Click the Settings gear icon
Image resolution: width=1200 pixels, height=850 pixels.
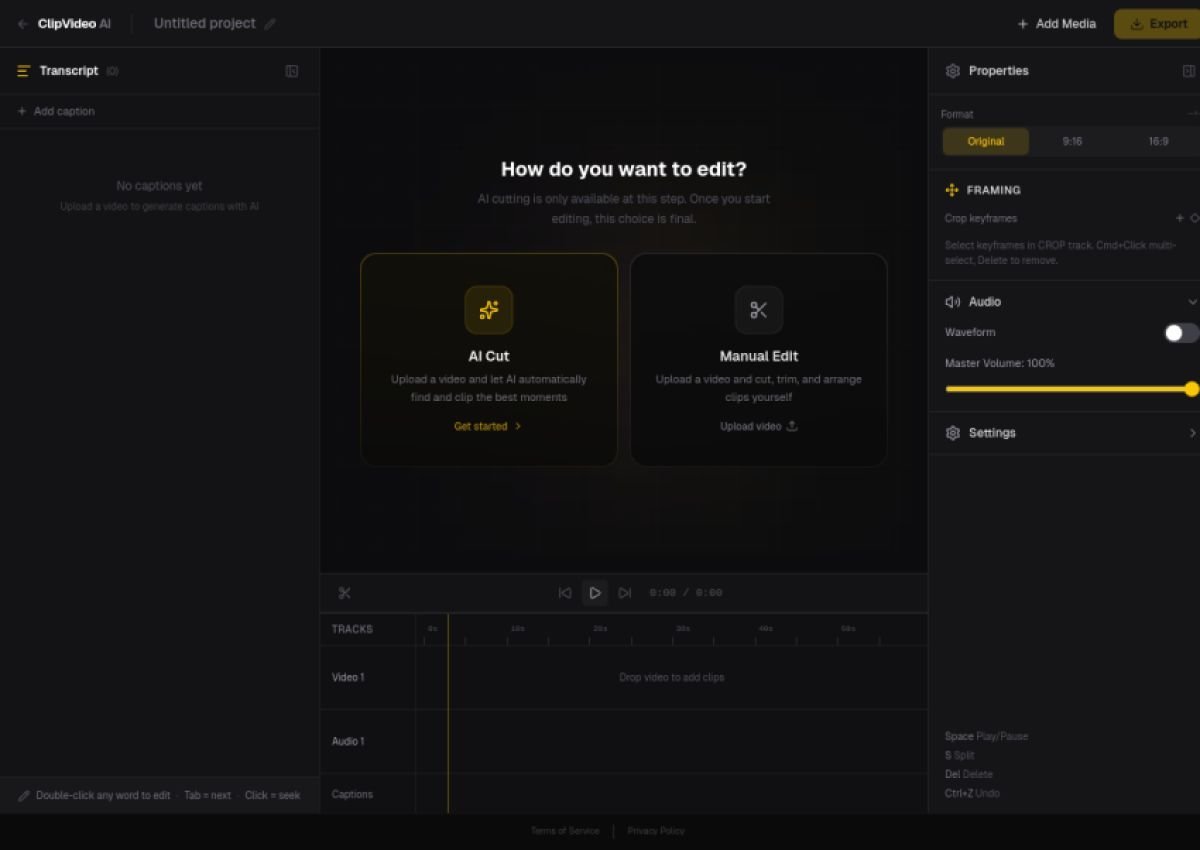tap(952, 433)
